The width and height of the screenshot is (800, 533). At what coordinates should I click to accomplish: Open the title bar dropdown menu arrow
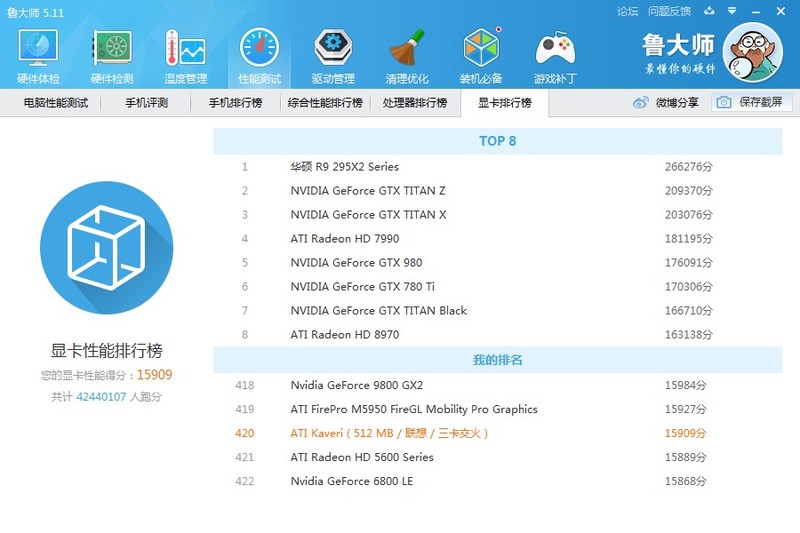pos(732,11)
